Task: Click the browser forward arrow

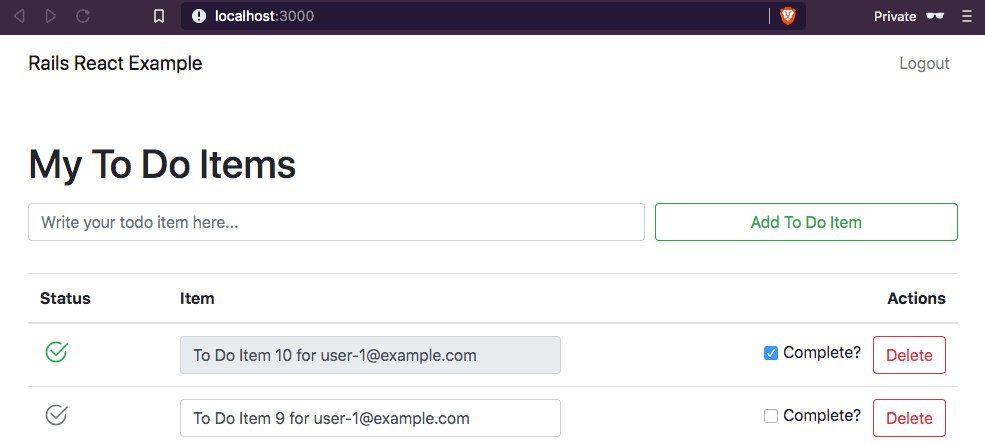Action: (x=51, y=16)
